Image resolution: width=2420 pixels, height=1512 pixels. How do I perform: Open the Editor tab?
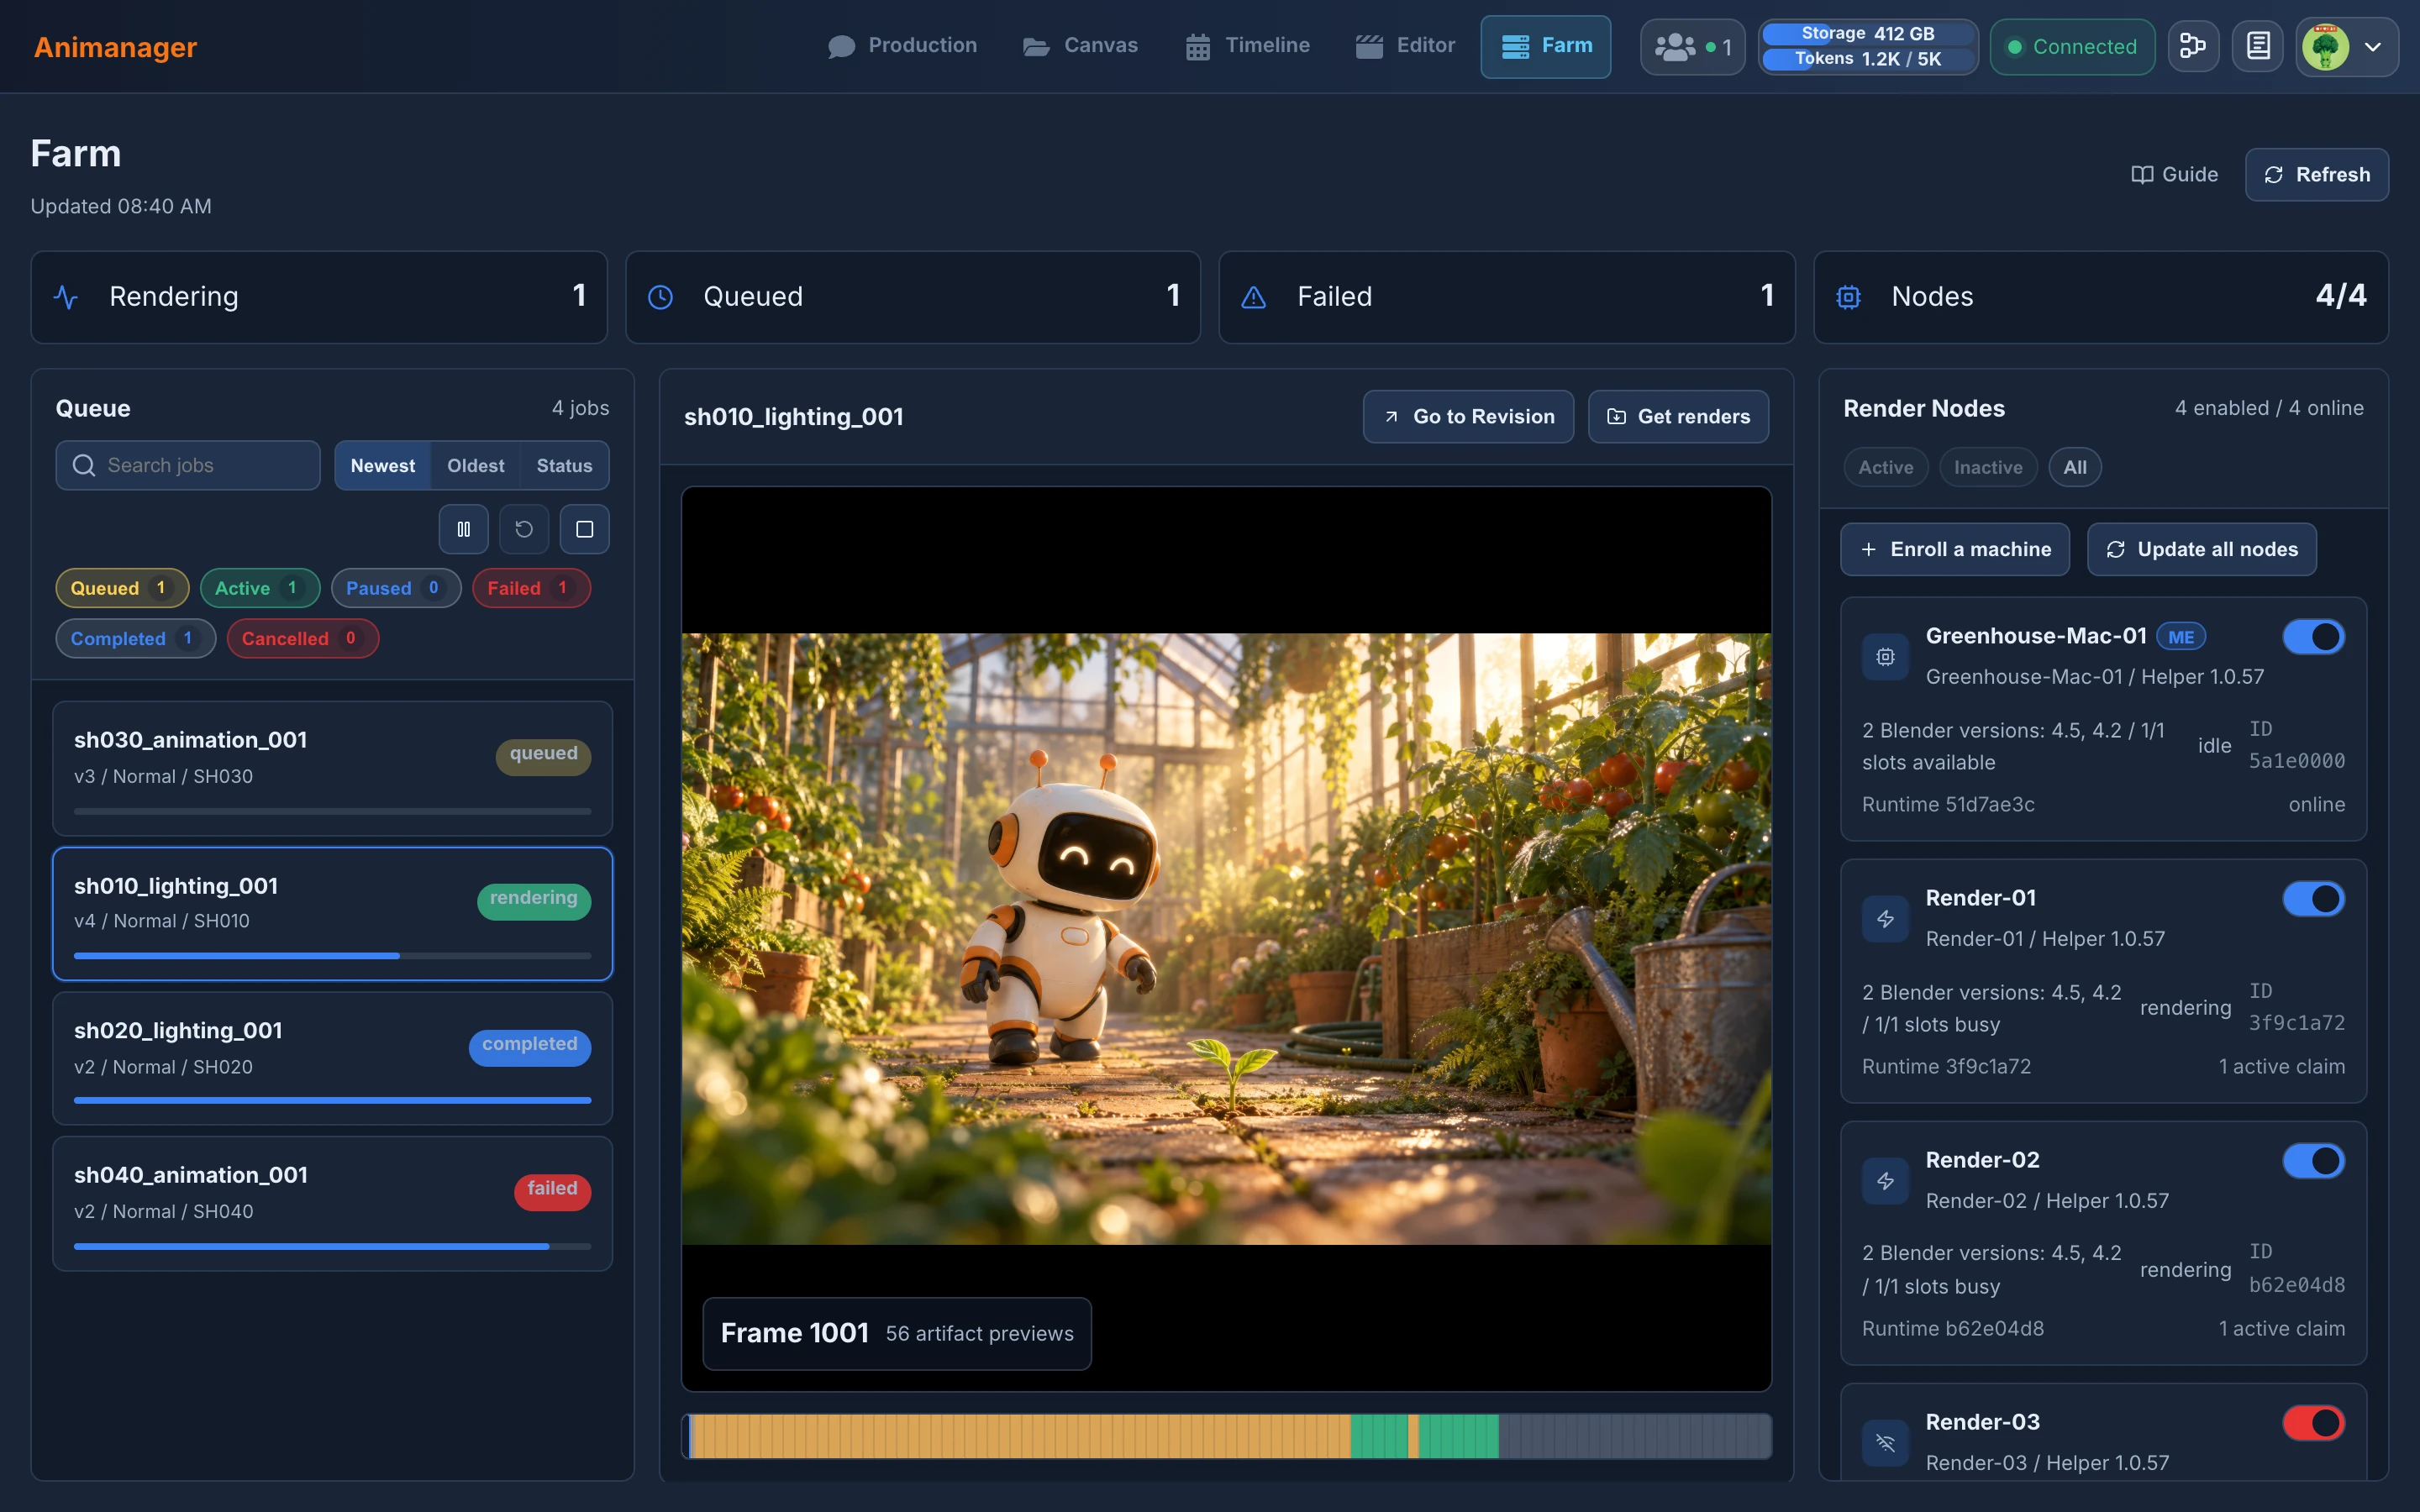click(1404, 46)
